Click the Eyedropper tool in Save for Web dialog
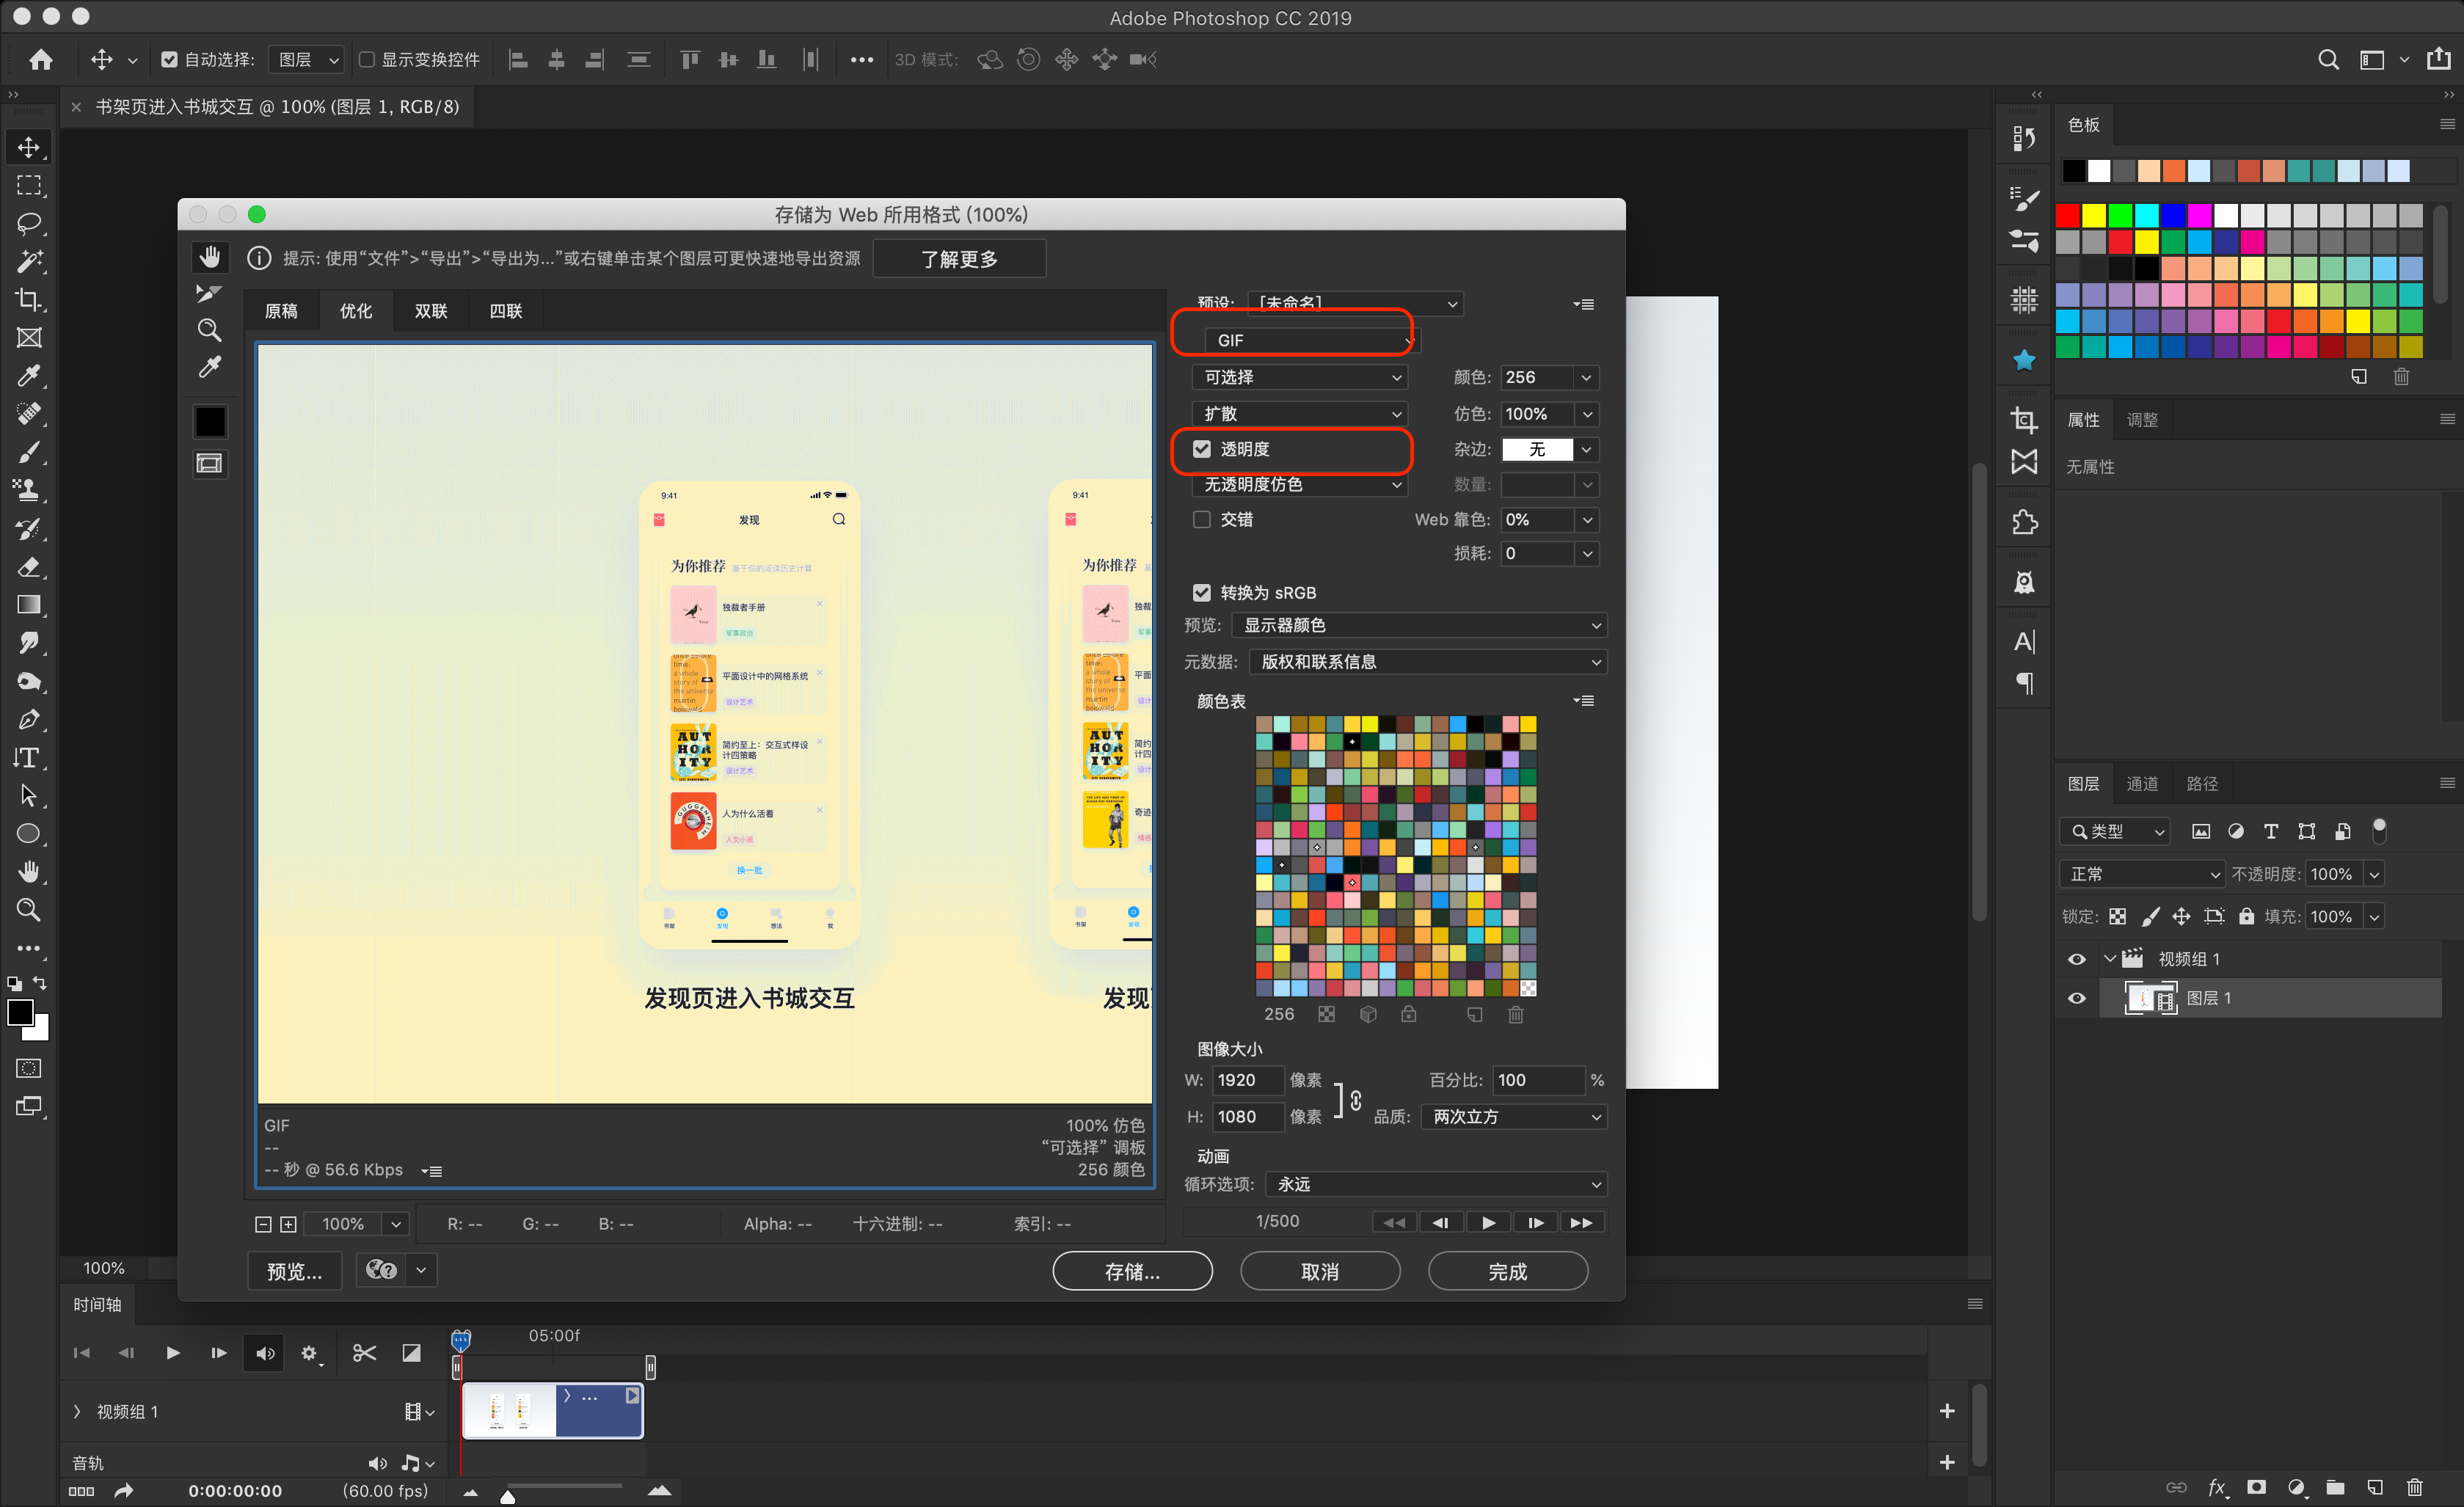 click(209, 367)
